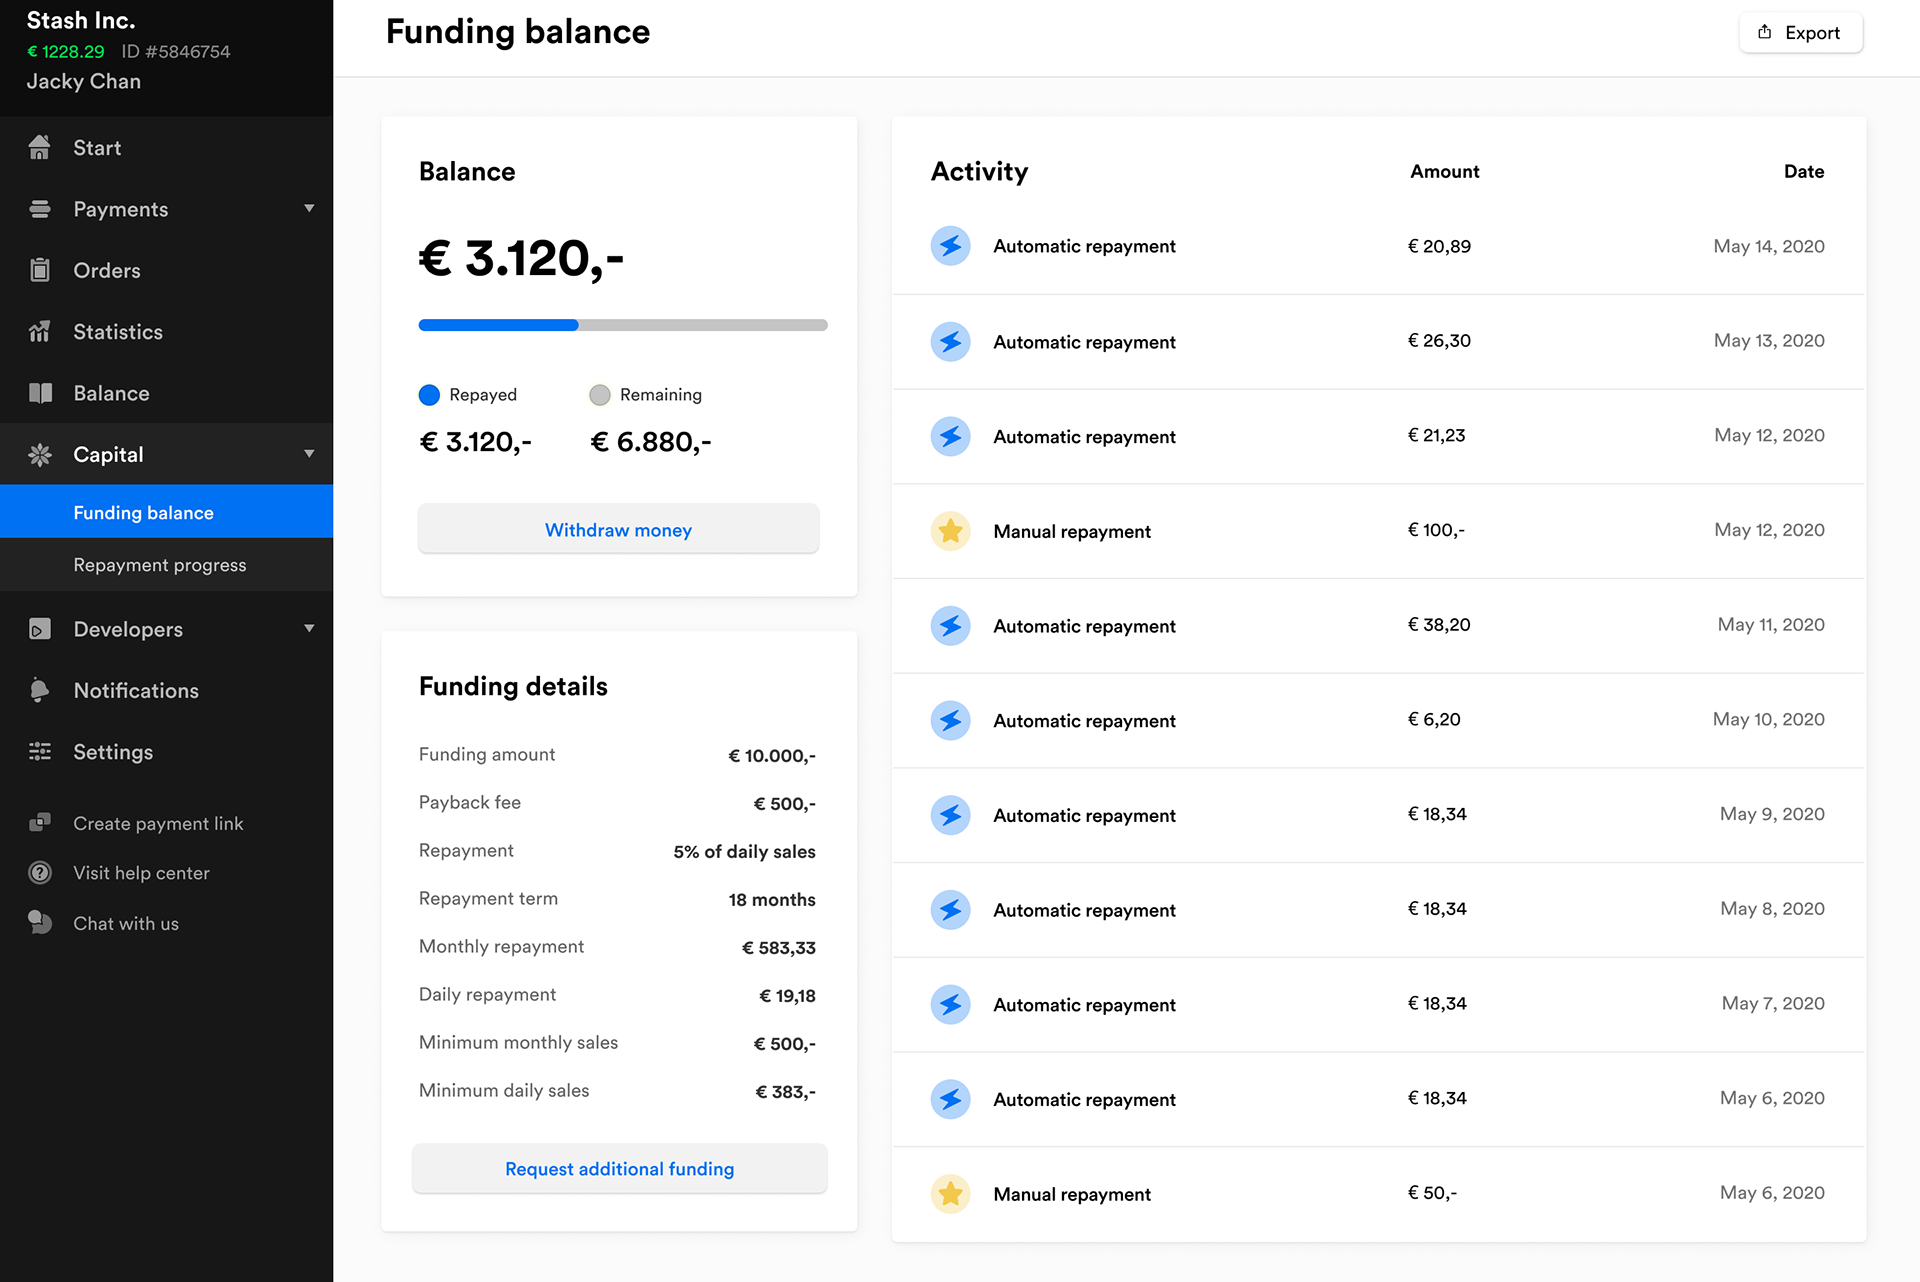Click the balance repayment progress bar

pos(622,325)
